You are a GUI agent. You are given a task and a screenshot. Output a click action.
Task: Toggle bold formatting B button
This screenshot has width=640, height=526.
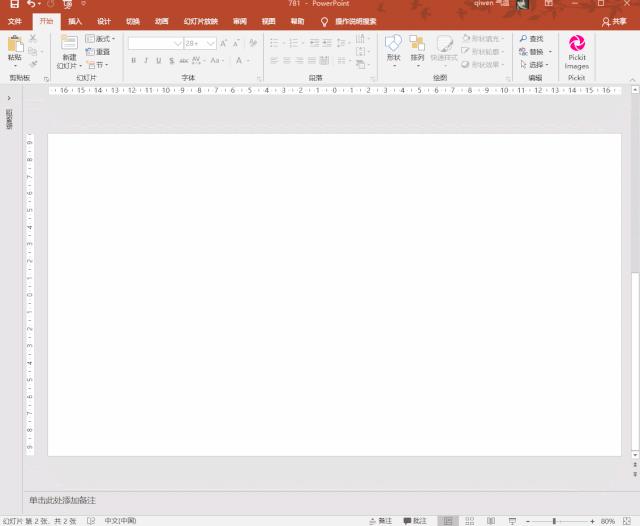click(134, 61)
